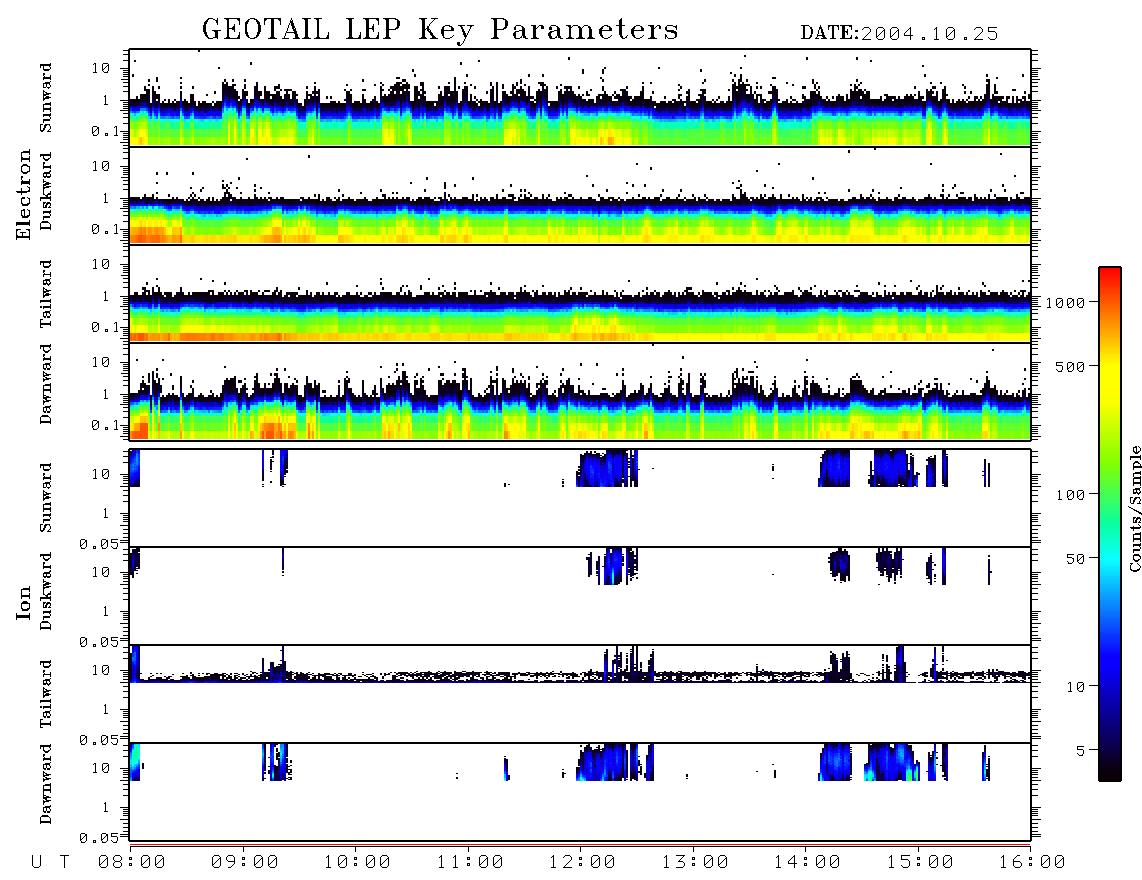Click the 08:00 time tick label
The width and height of the screenshot is (1142, 880).
pyautogui.click(x=132, y=863)
